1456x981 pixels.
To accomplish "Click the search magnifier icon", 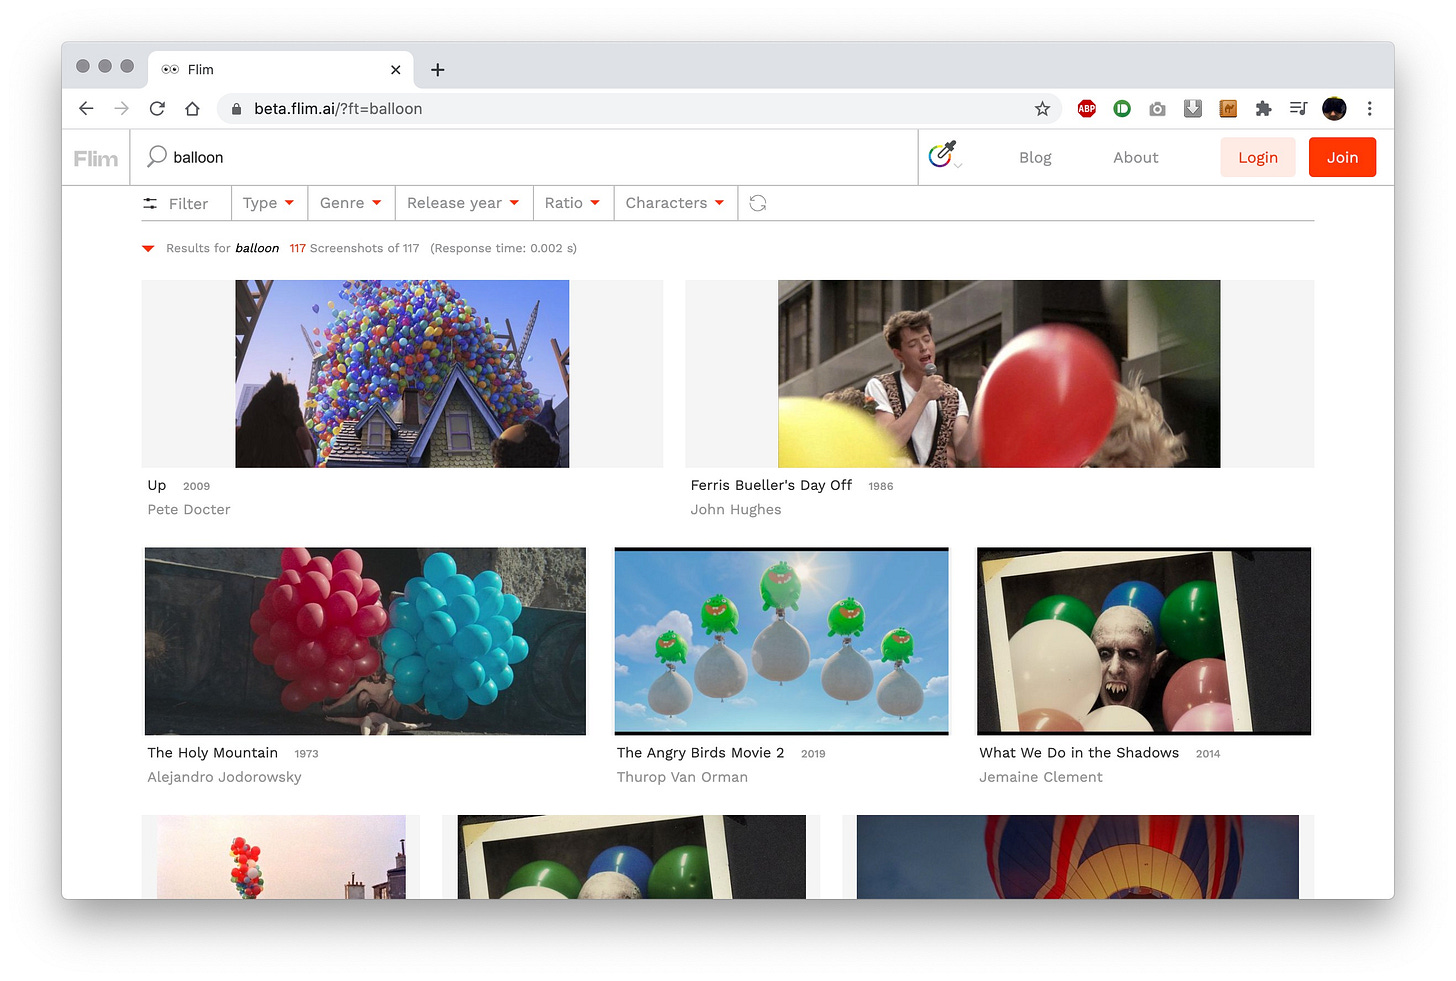I will (157, 156).
